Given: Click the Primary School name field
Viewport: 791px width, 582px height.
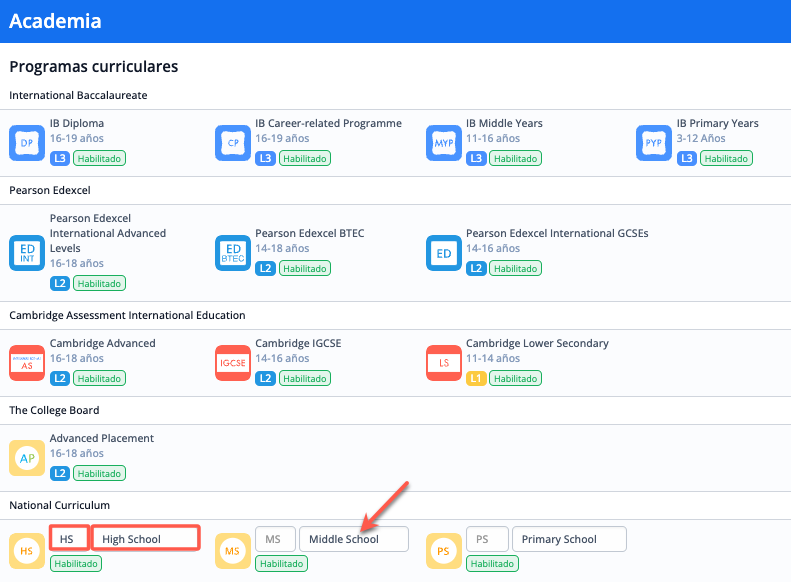Looking at the screenshot, I should [x=568, y=539].
